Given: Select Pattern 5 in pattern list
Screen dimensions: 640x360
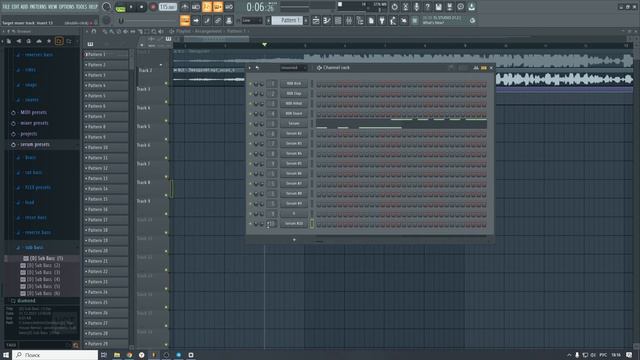Looking at the screenshot, I should tap(106, 96).
